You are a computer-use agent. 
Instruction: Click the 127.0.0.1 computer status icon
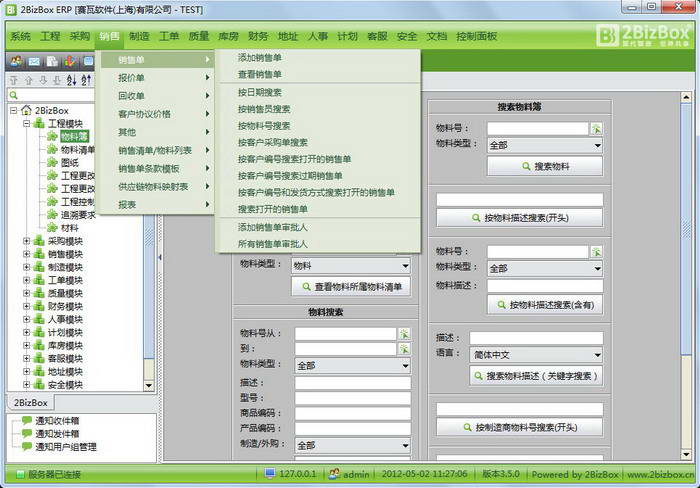270,473
